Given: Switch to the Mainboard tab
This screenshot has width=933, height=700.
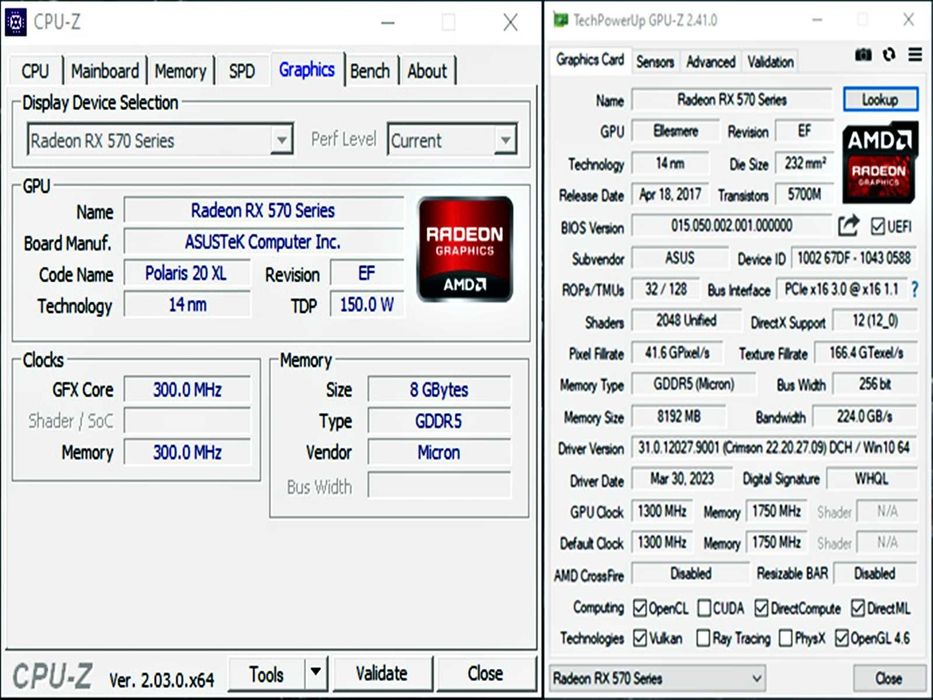Looking at the screenshot, I should coord(105,71).
